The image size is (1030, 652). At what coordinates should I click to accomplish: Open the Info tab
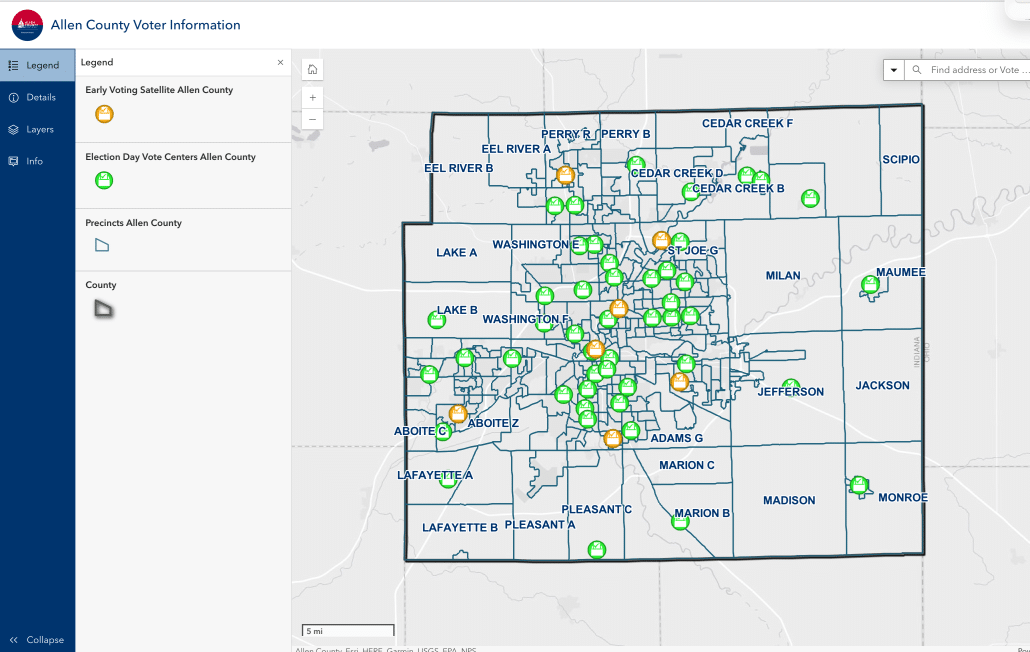(x=37, y=161)
